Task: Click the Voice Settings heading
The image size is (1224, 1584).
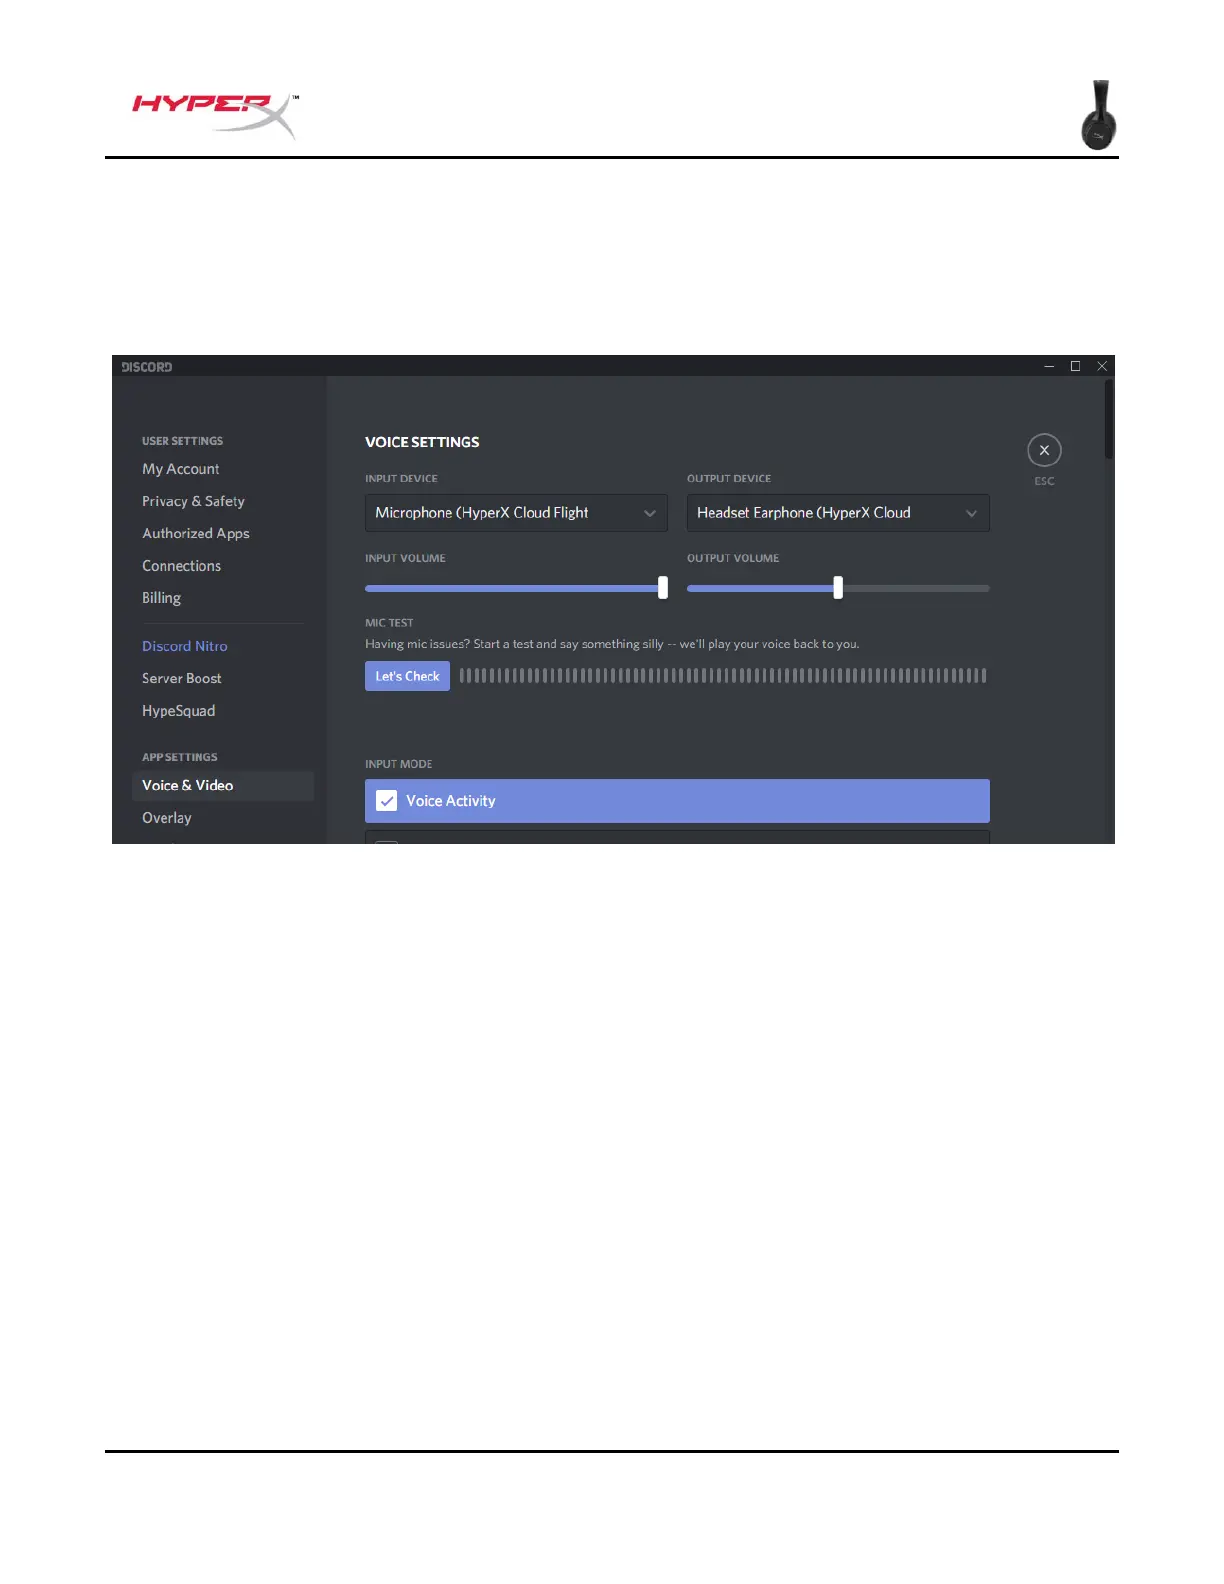Action: point(422,442)
